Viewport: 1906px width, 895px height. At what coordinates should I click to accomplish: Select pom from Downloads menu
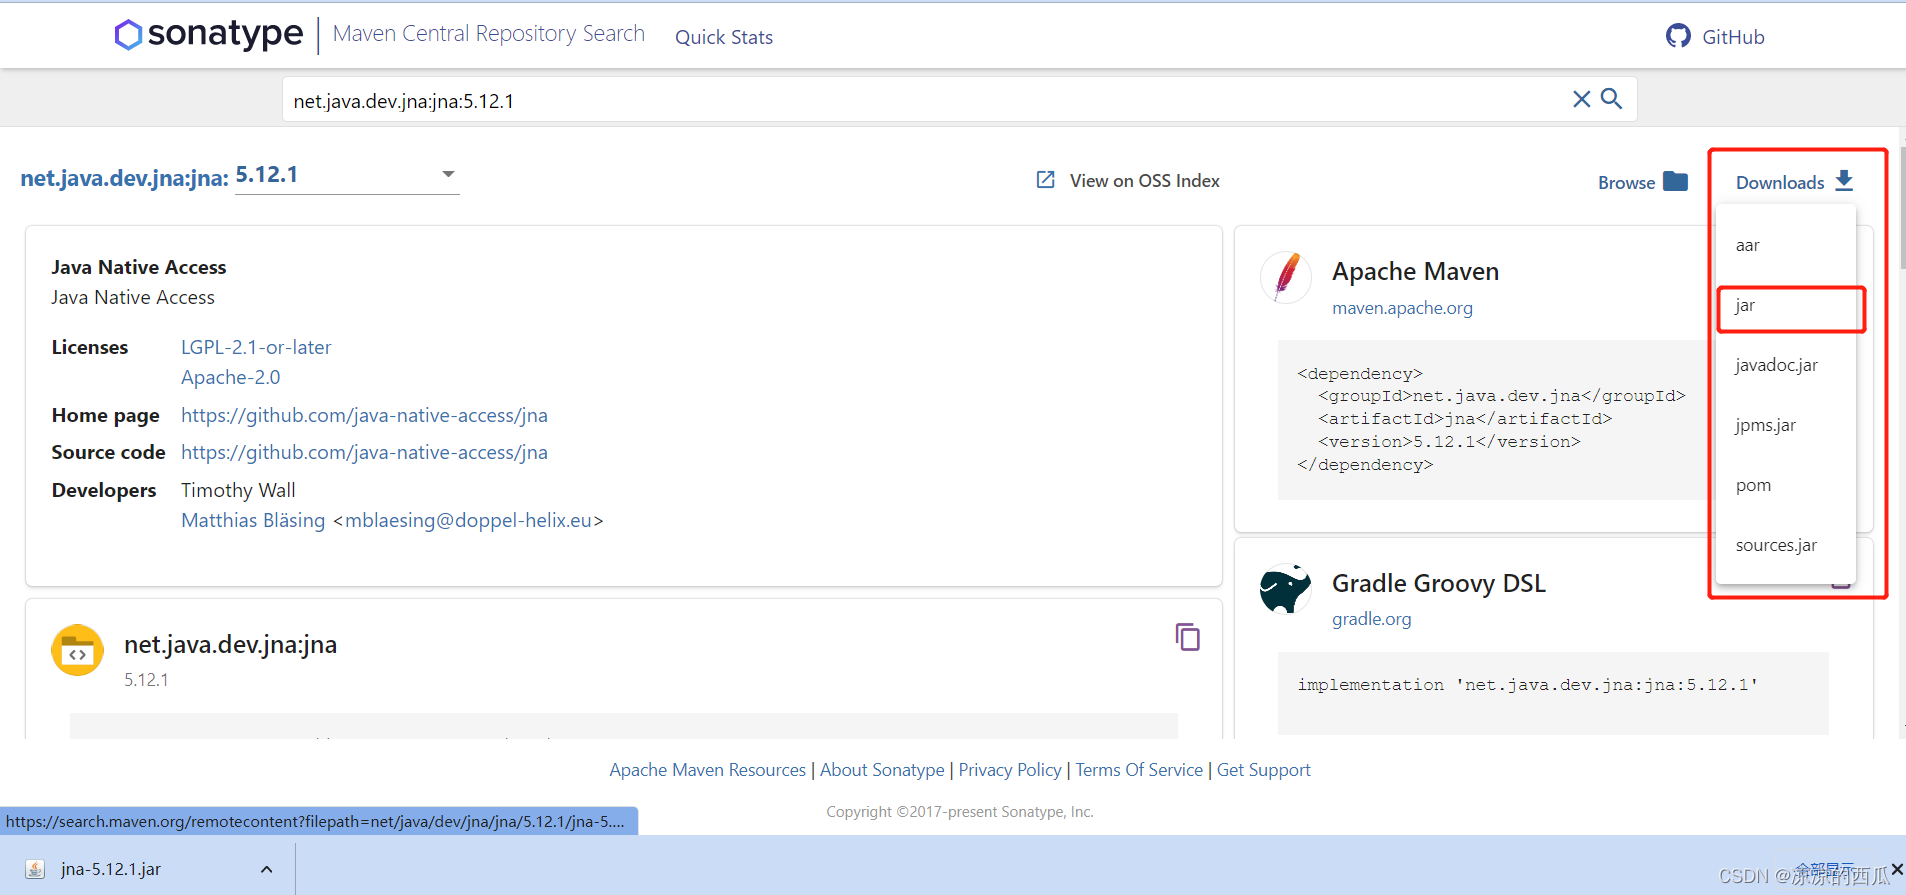coord(1786,485)
